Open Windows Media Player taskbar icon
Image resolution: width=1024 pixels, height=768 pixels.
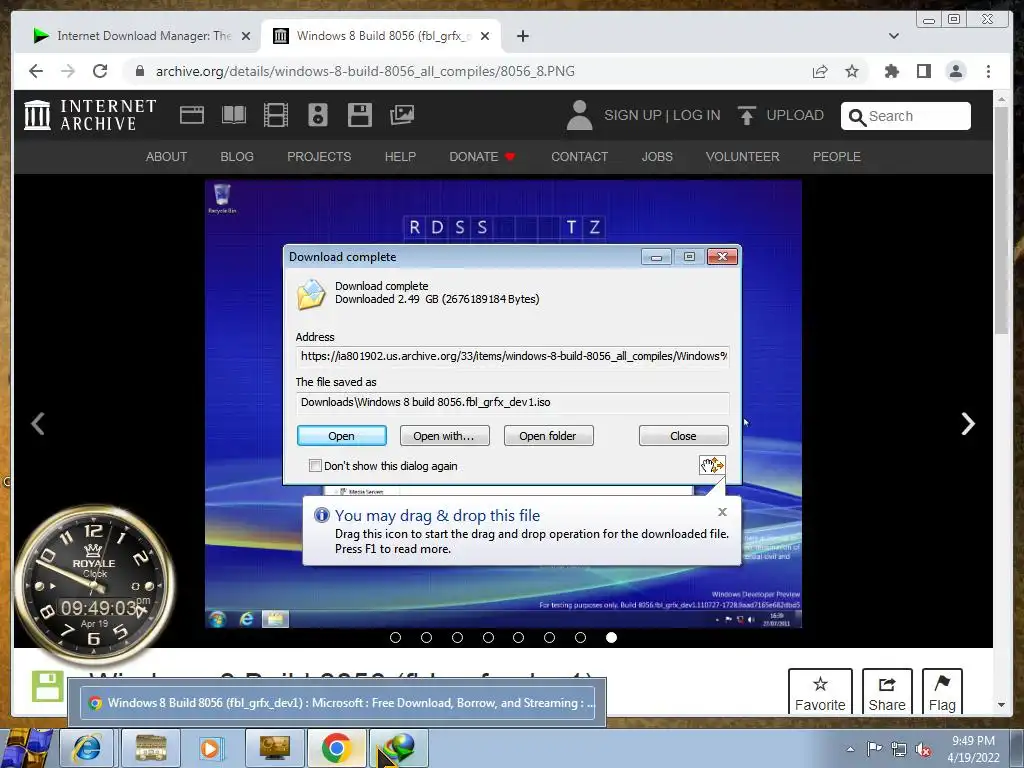tap(212, 748)
